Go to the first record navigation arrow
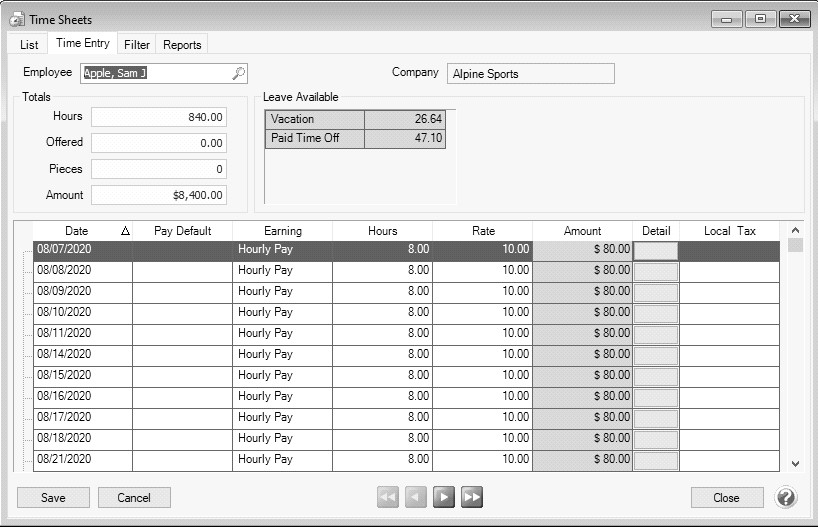This screenshot has height=527, width=818. tap(388, 497)
